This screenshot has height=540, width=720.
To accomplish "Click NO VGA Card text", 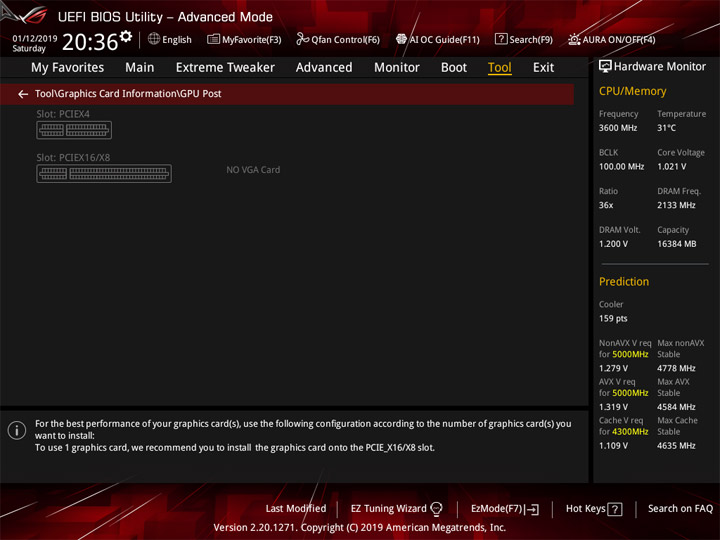I will pos(253,170).
